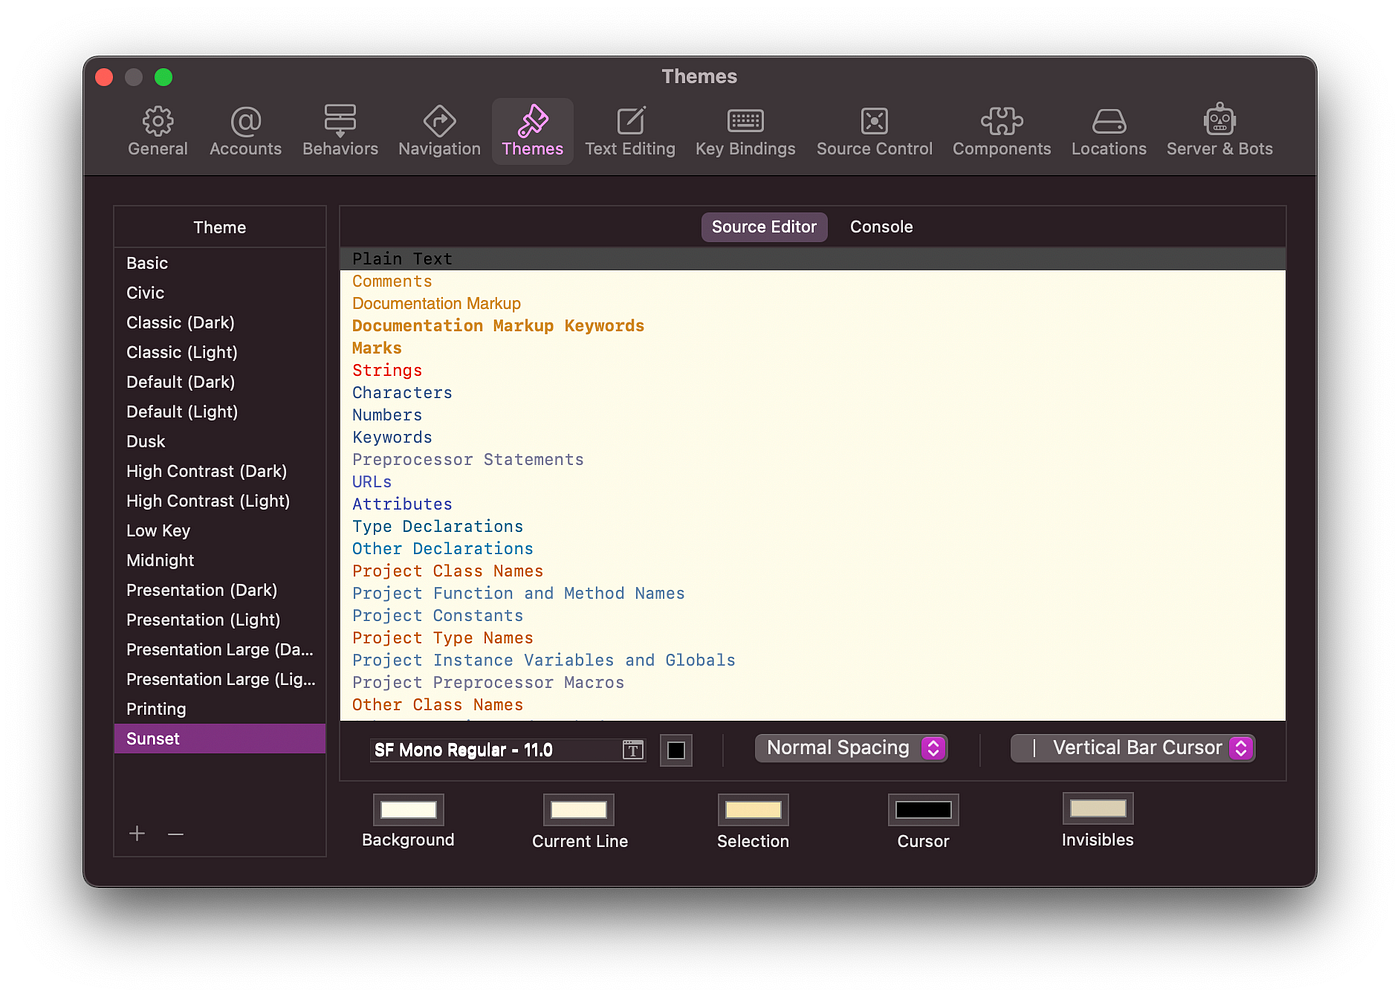Switch to the Source Editor tab
Image resolution: width=1400 pixels, height=997 pixels.
pyautogui.click(x=764, y=227)
